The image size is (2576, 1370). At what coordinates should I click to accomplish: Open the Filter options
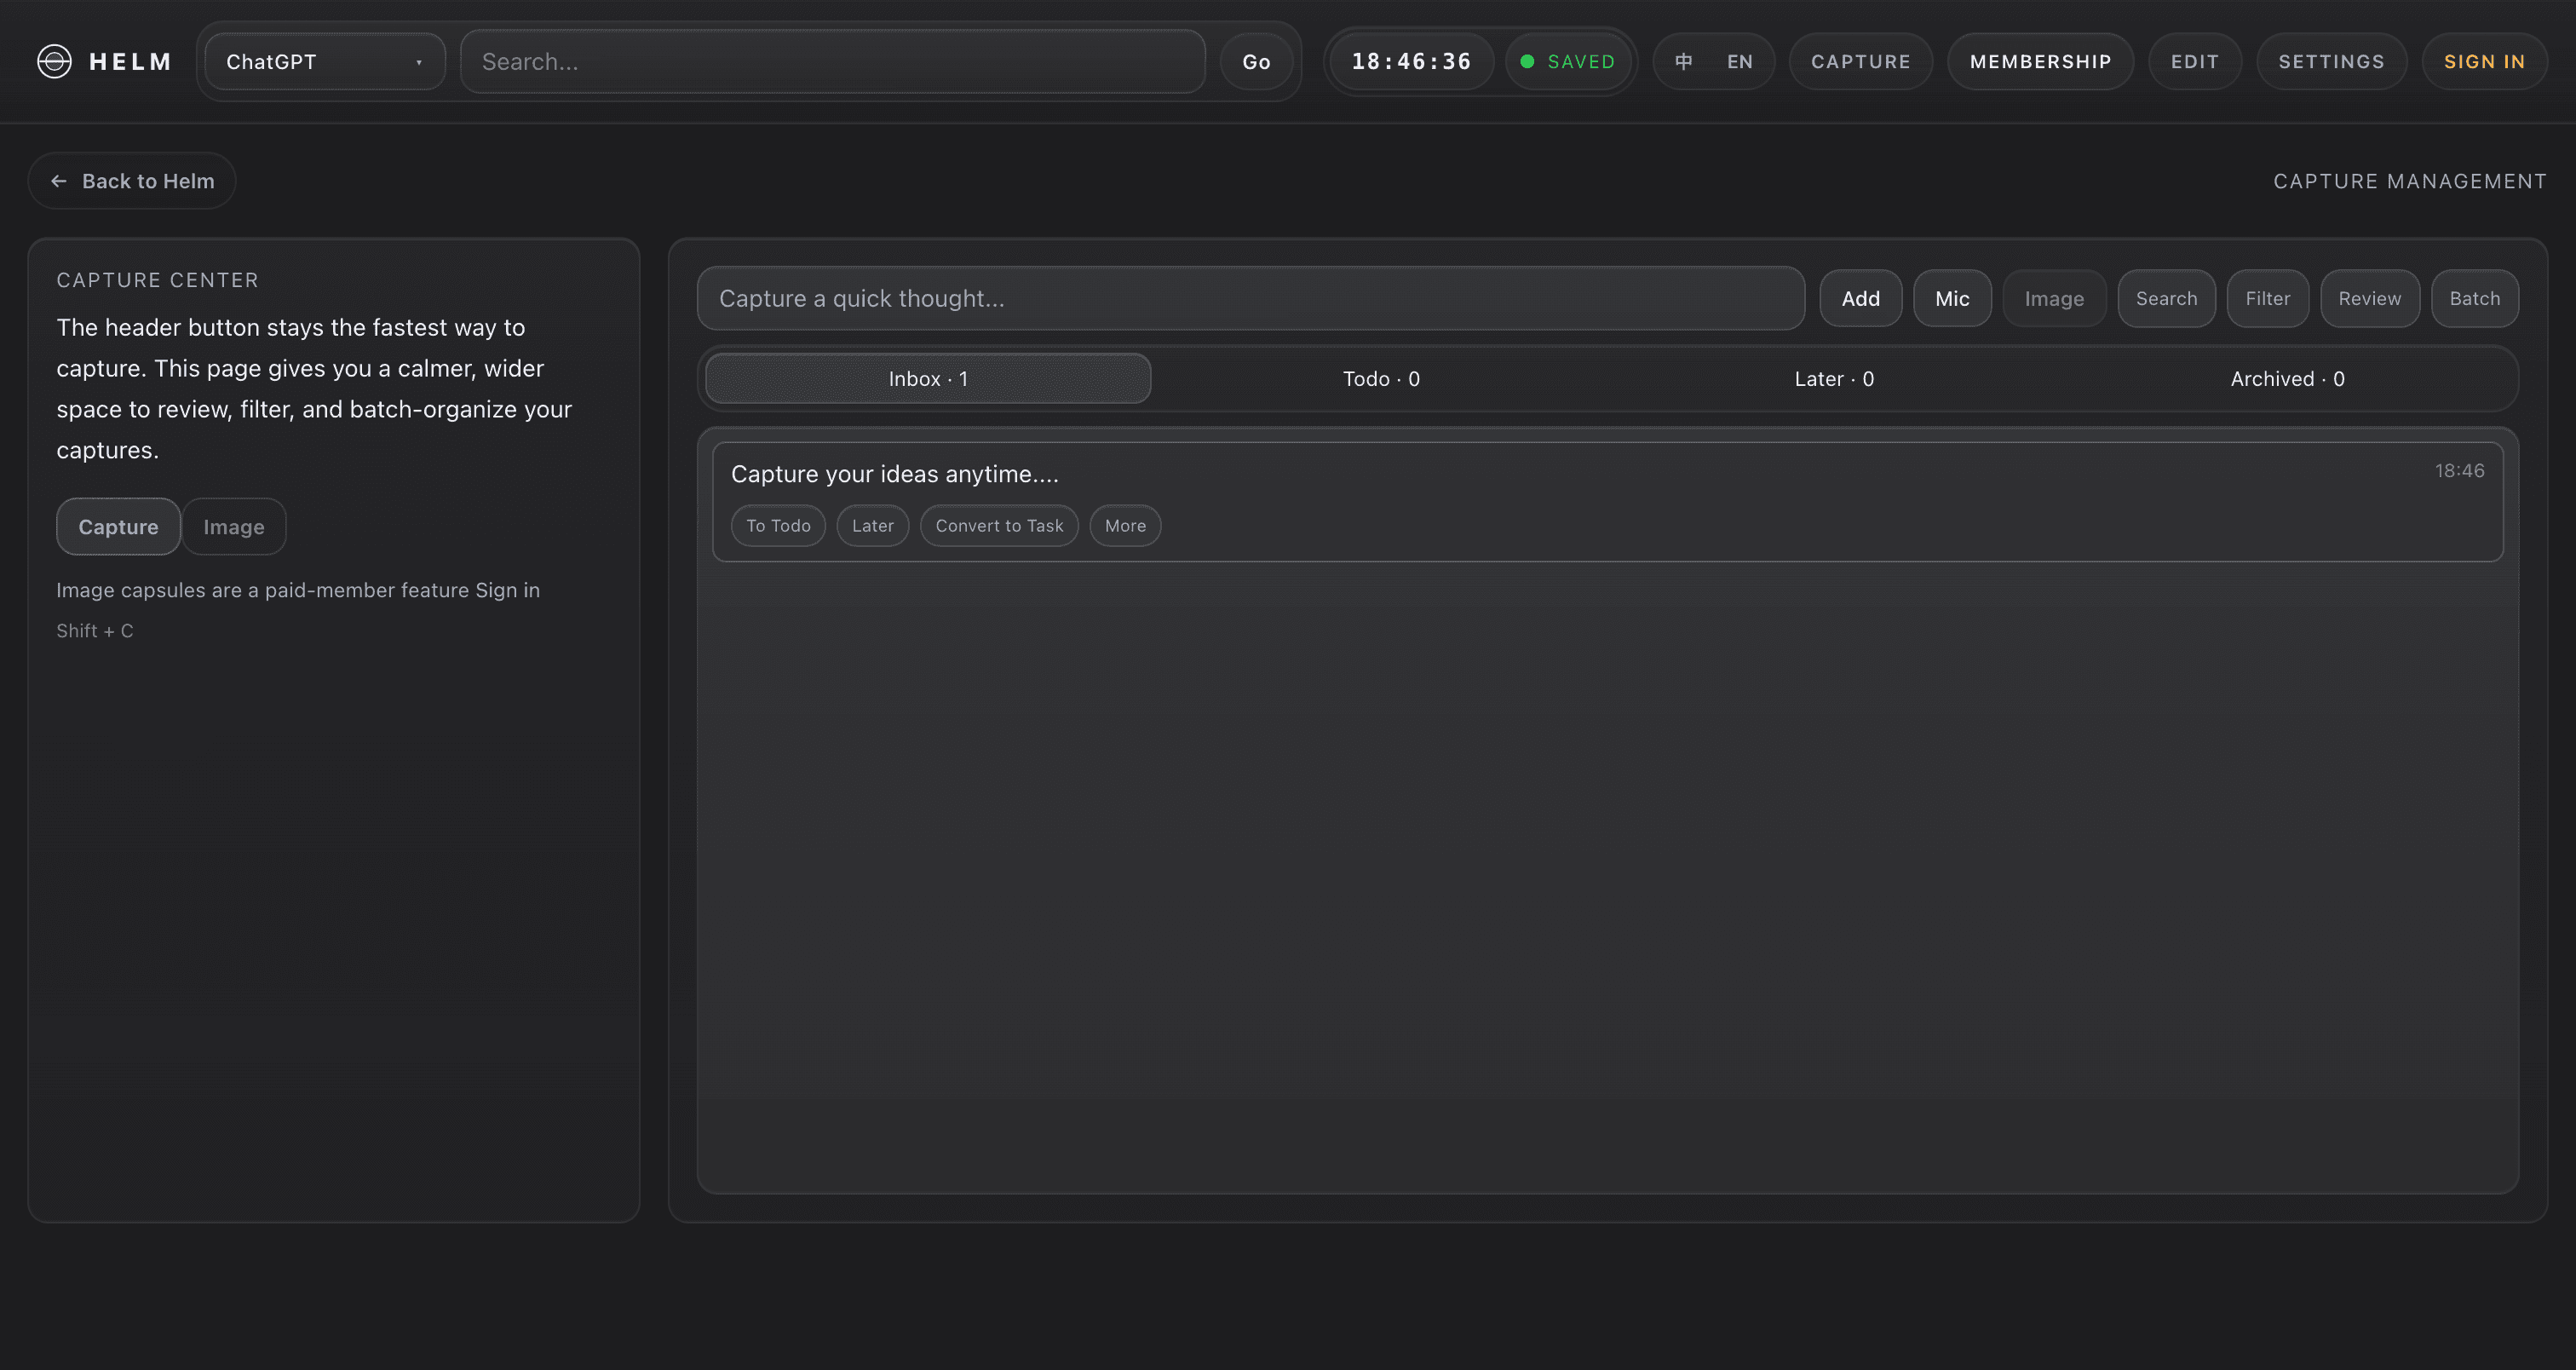[x=2267, y=298]
